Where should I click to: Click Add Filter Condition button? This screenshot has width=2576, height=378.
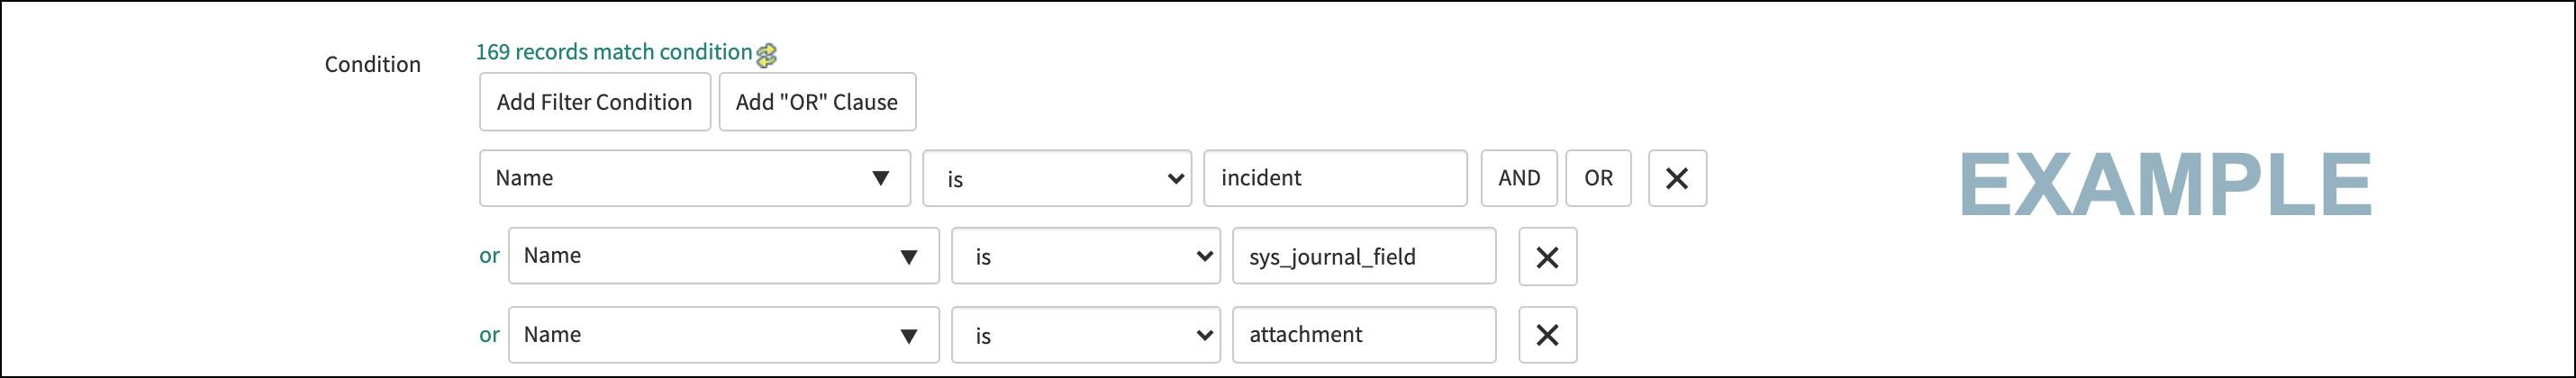tap(594, 102)
